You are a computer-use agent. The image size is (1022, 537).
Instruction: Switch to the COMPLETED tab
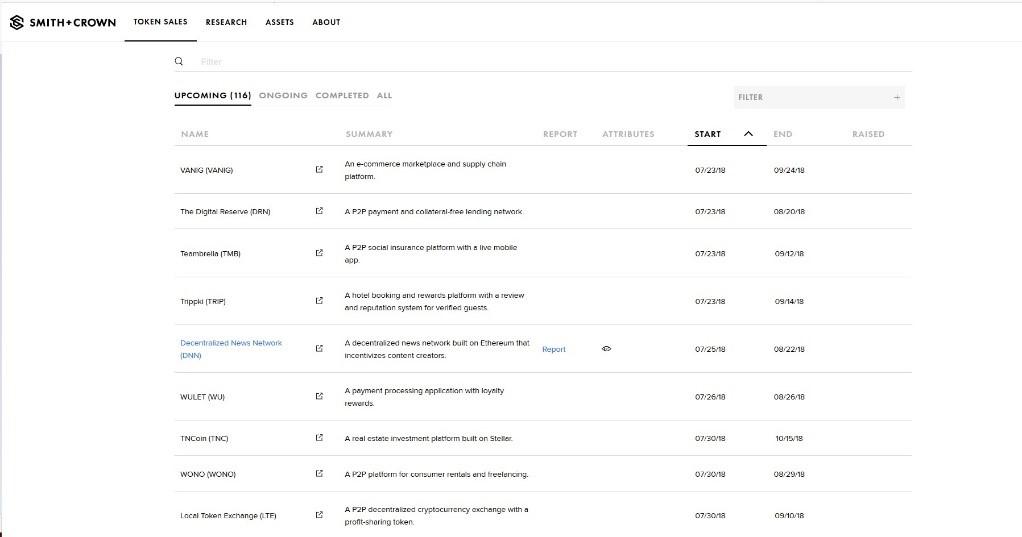342,95
